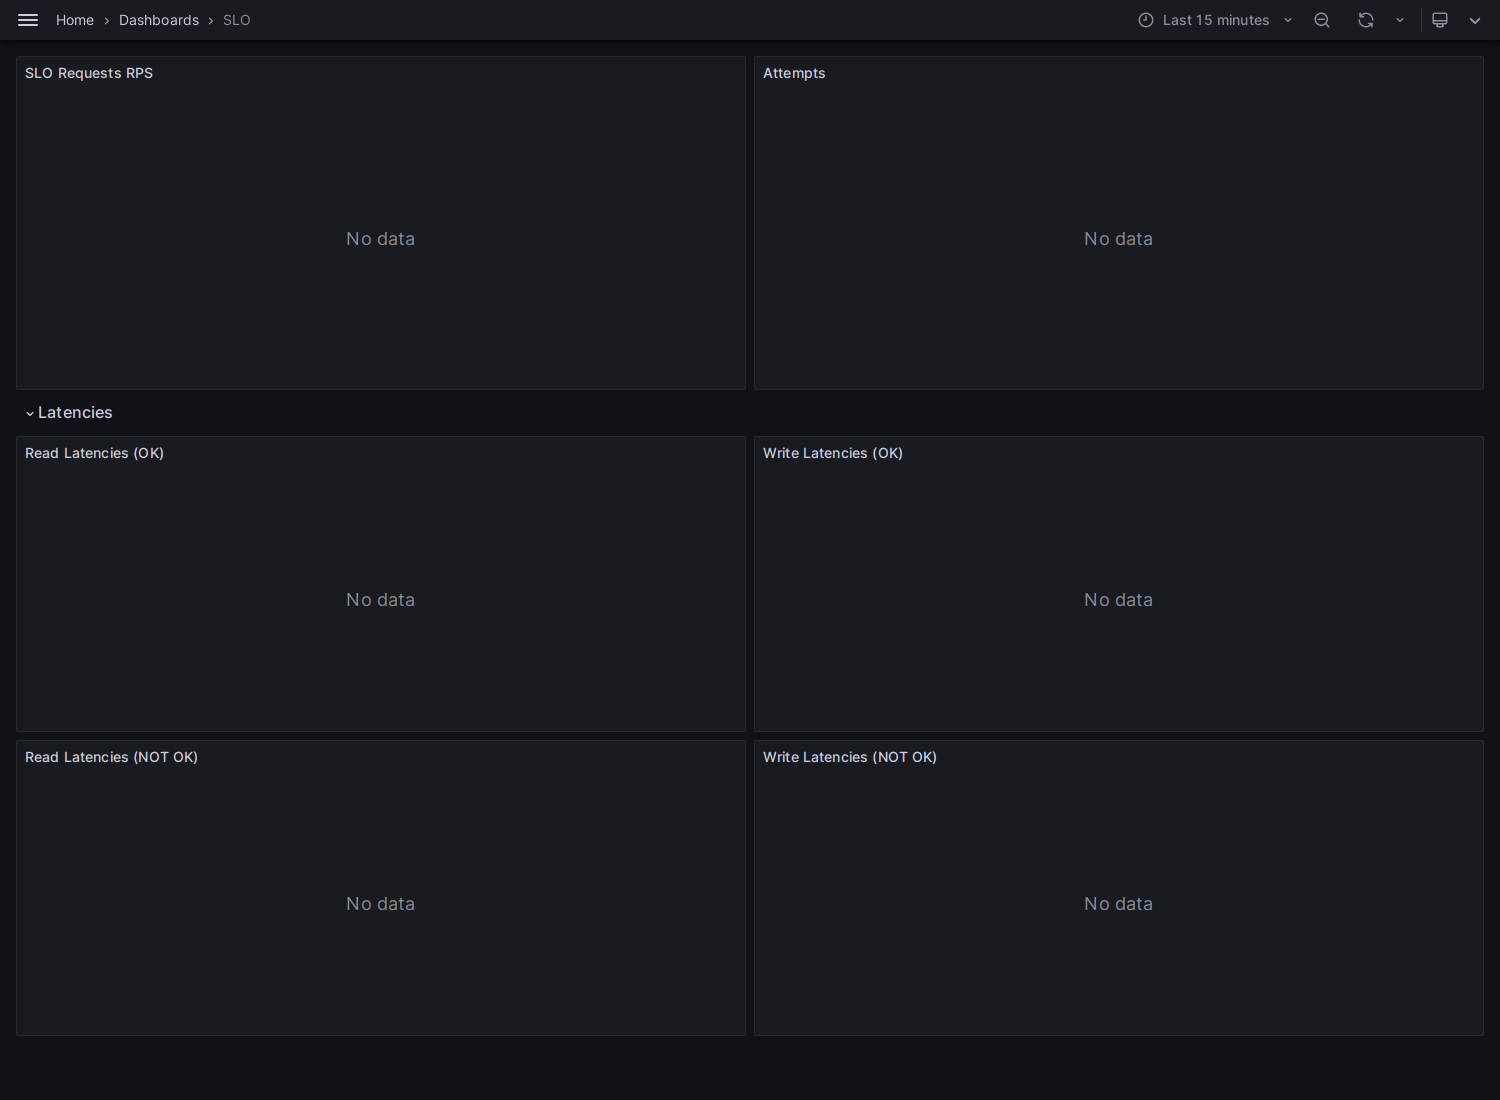Click Write Latencies (NOT OK) panel title
The height and width of the screenshot is (1100, 1500).
[850, 757]
